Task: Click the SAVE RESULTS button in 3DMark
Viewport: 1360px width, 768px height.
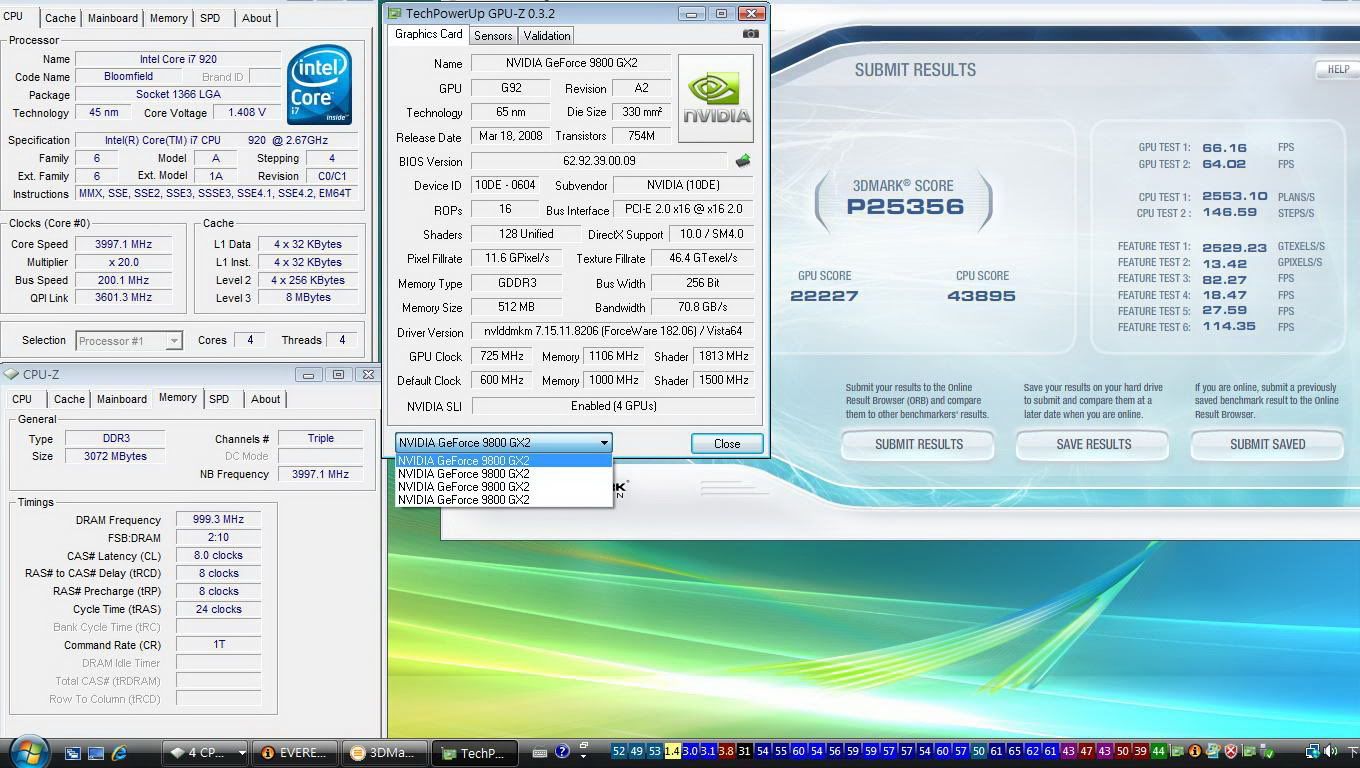Action: coord(1094,444)
